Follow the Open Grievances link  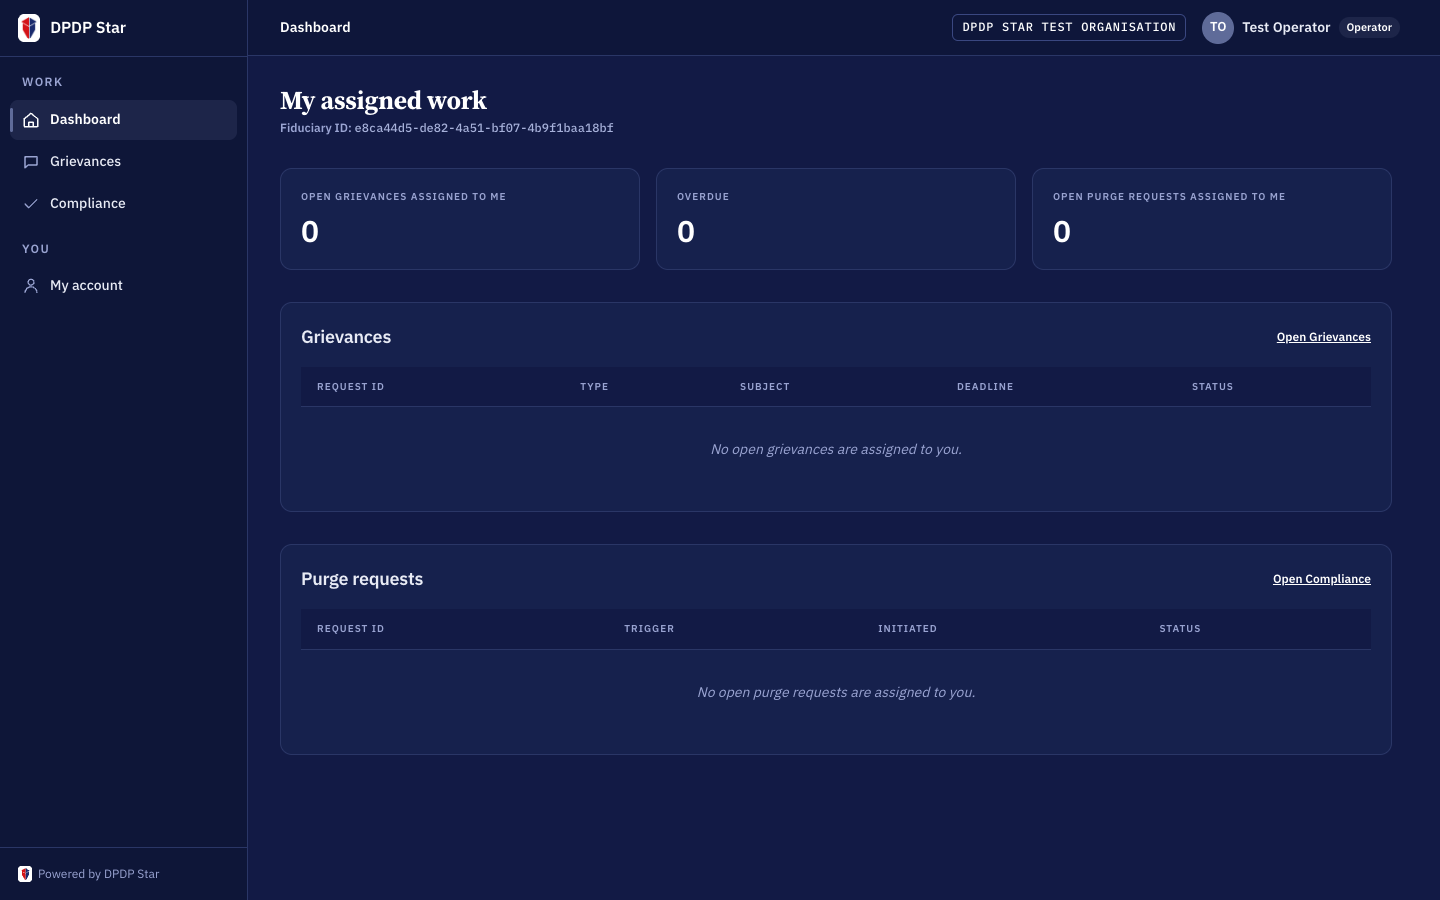coord(1323,338)
